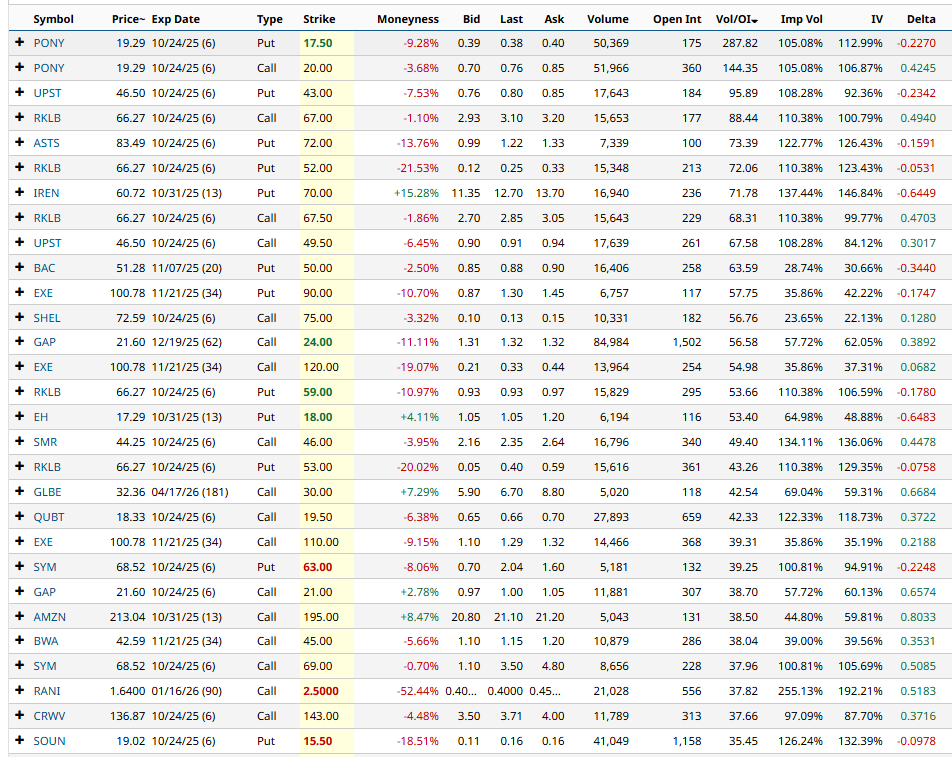Viewport: 952px width, 757px height.
Task: Expand the PONY 20.00 Call row
Action: point(19,67)
